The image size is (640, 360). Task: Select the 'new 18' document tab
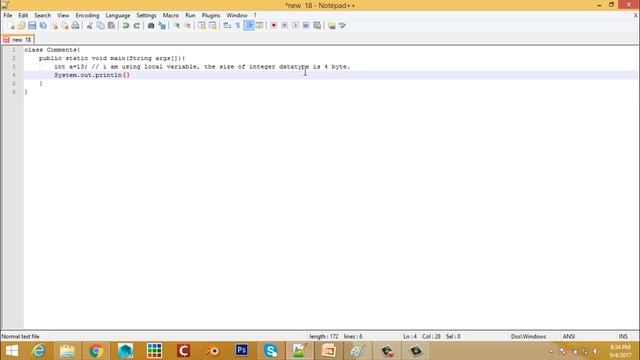click(x=18, y=40)
